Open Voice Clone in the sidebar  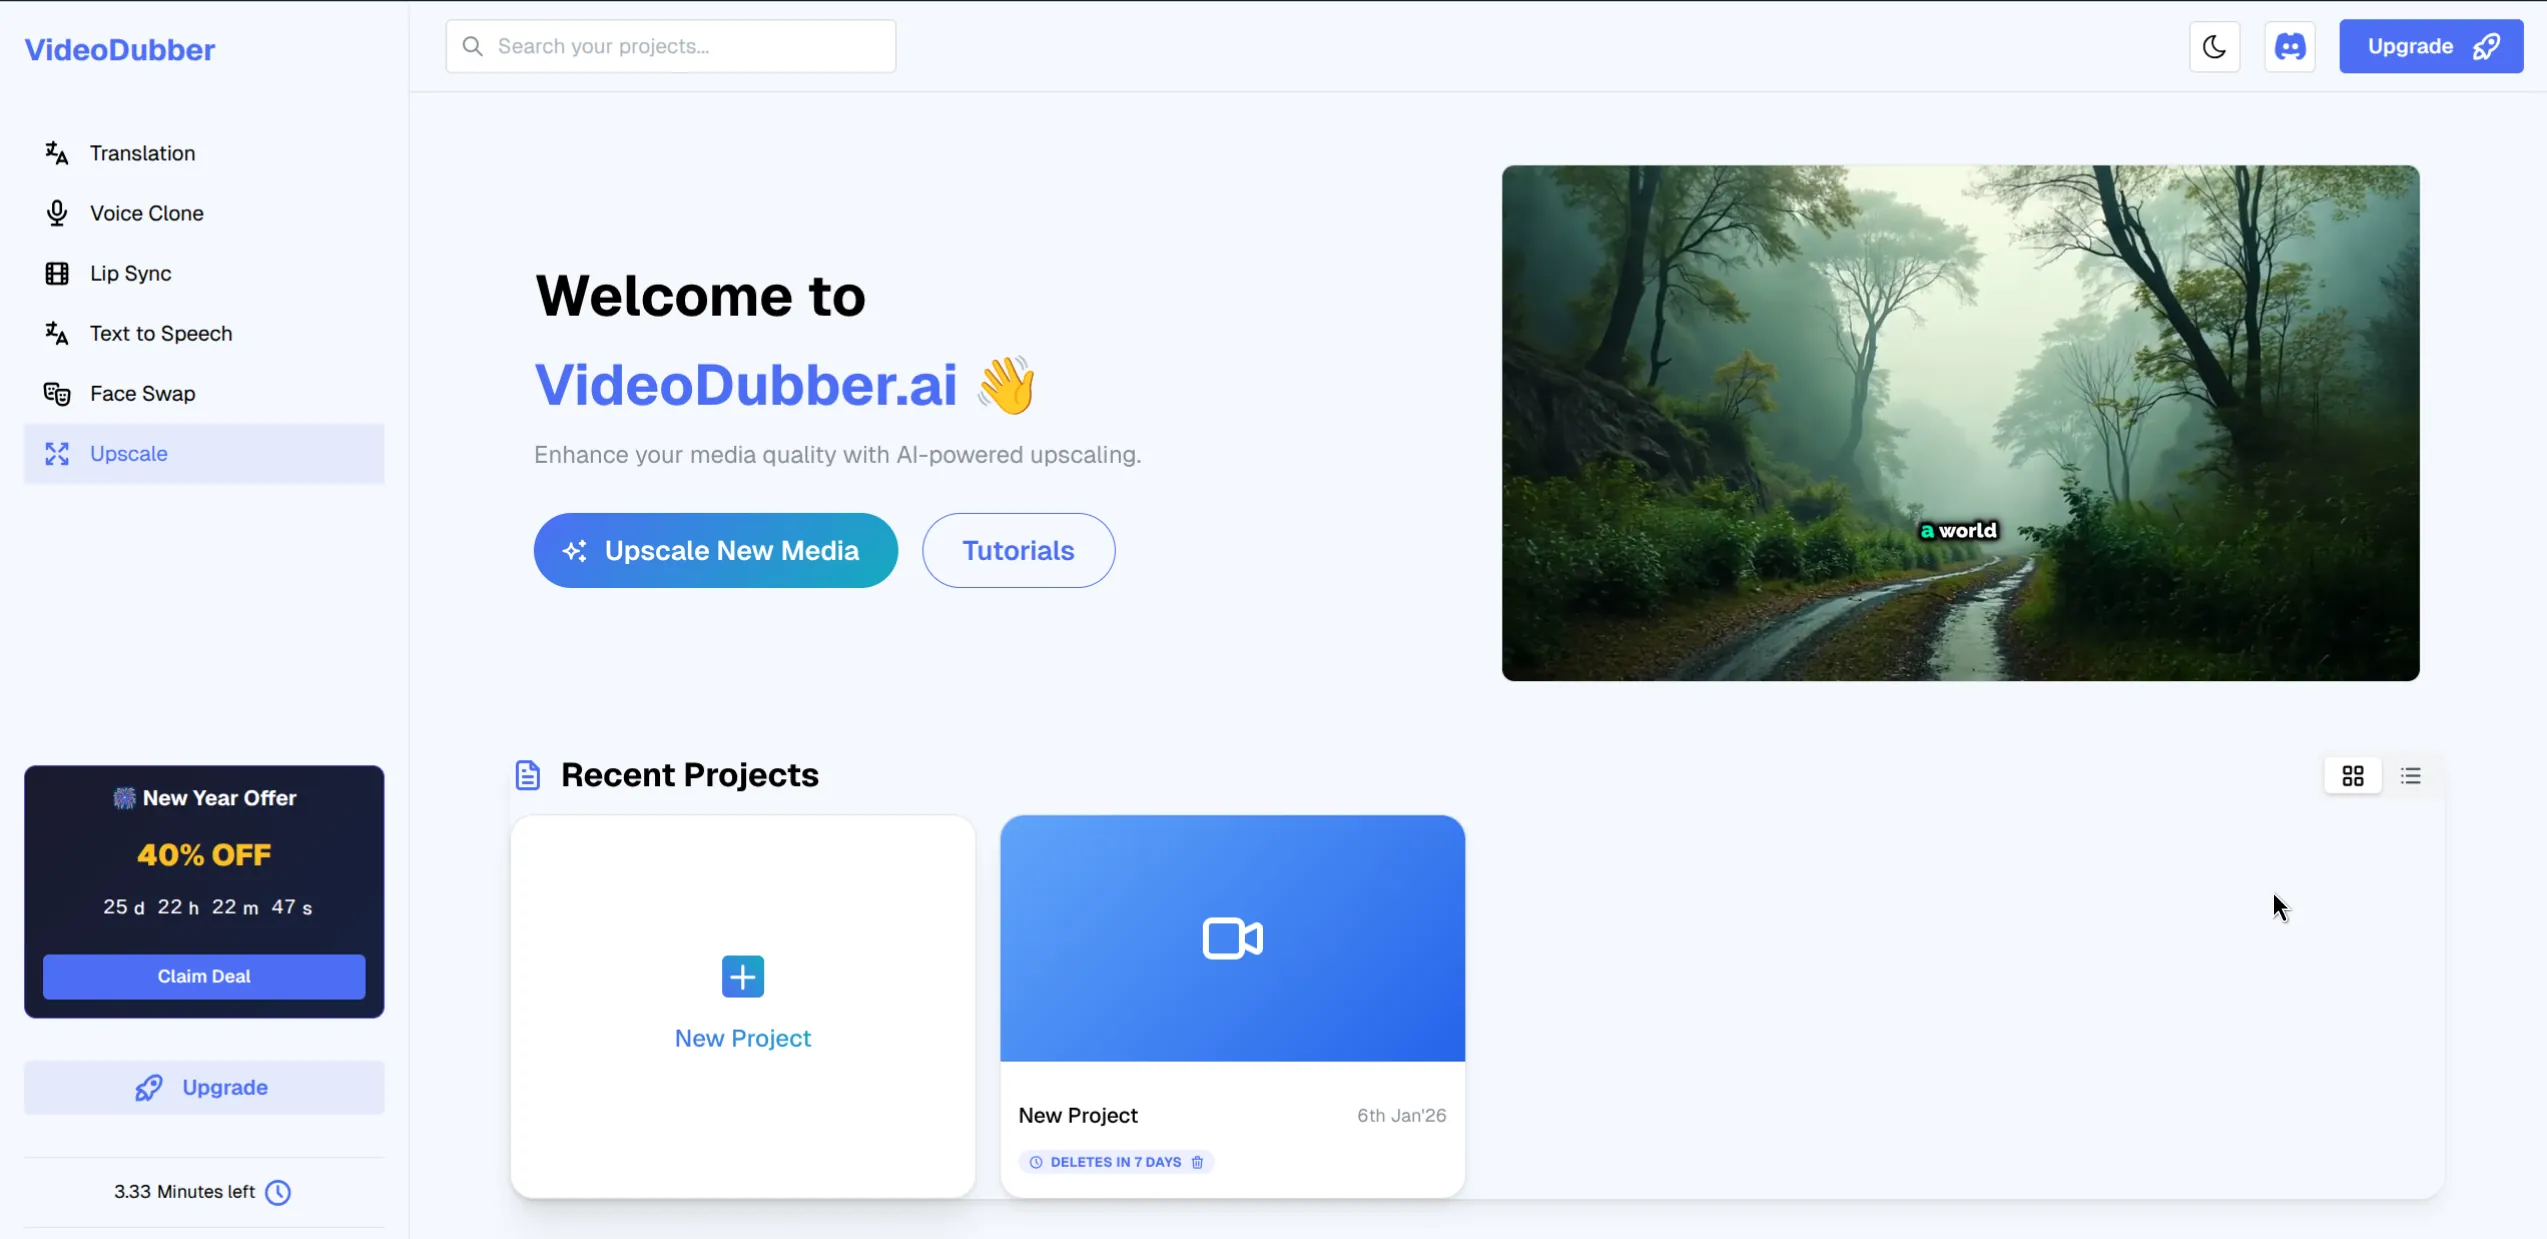pyautogui.click(x=146, y=213)
